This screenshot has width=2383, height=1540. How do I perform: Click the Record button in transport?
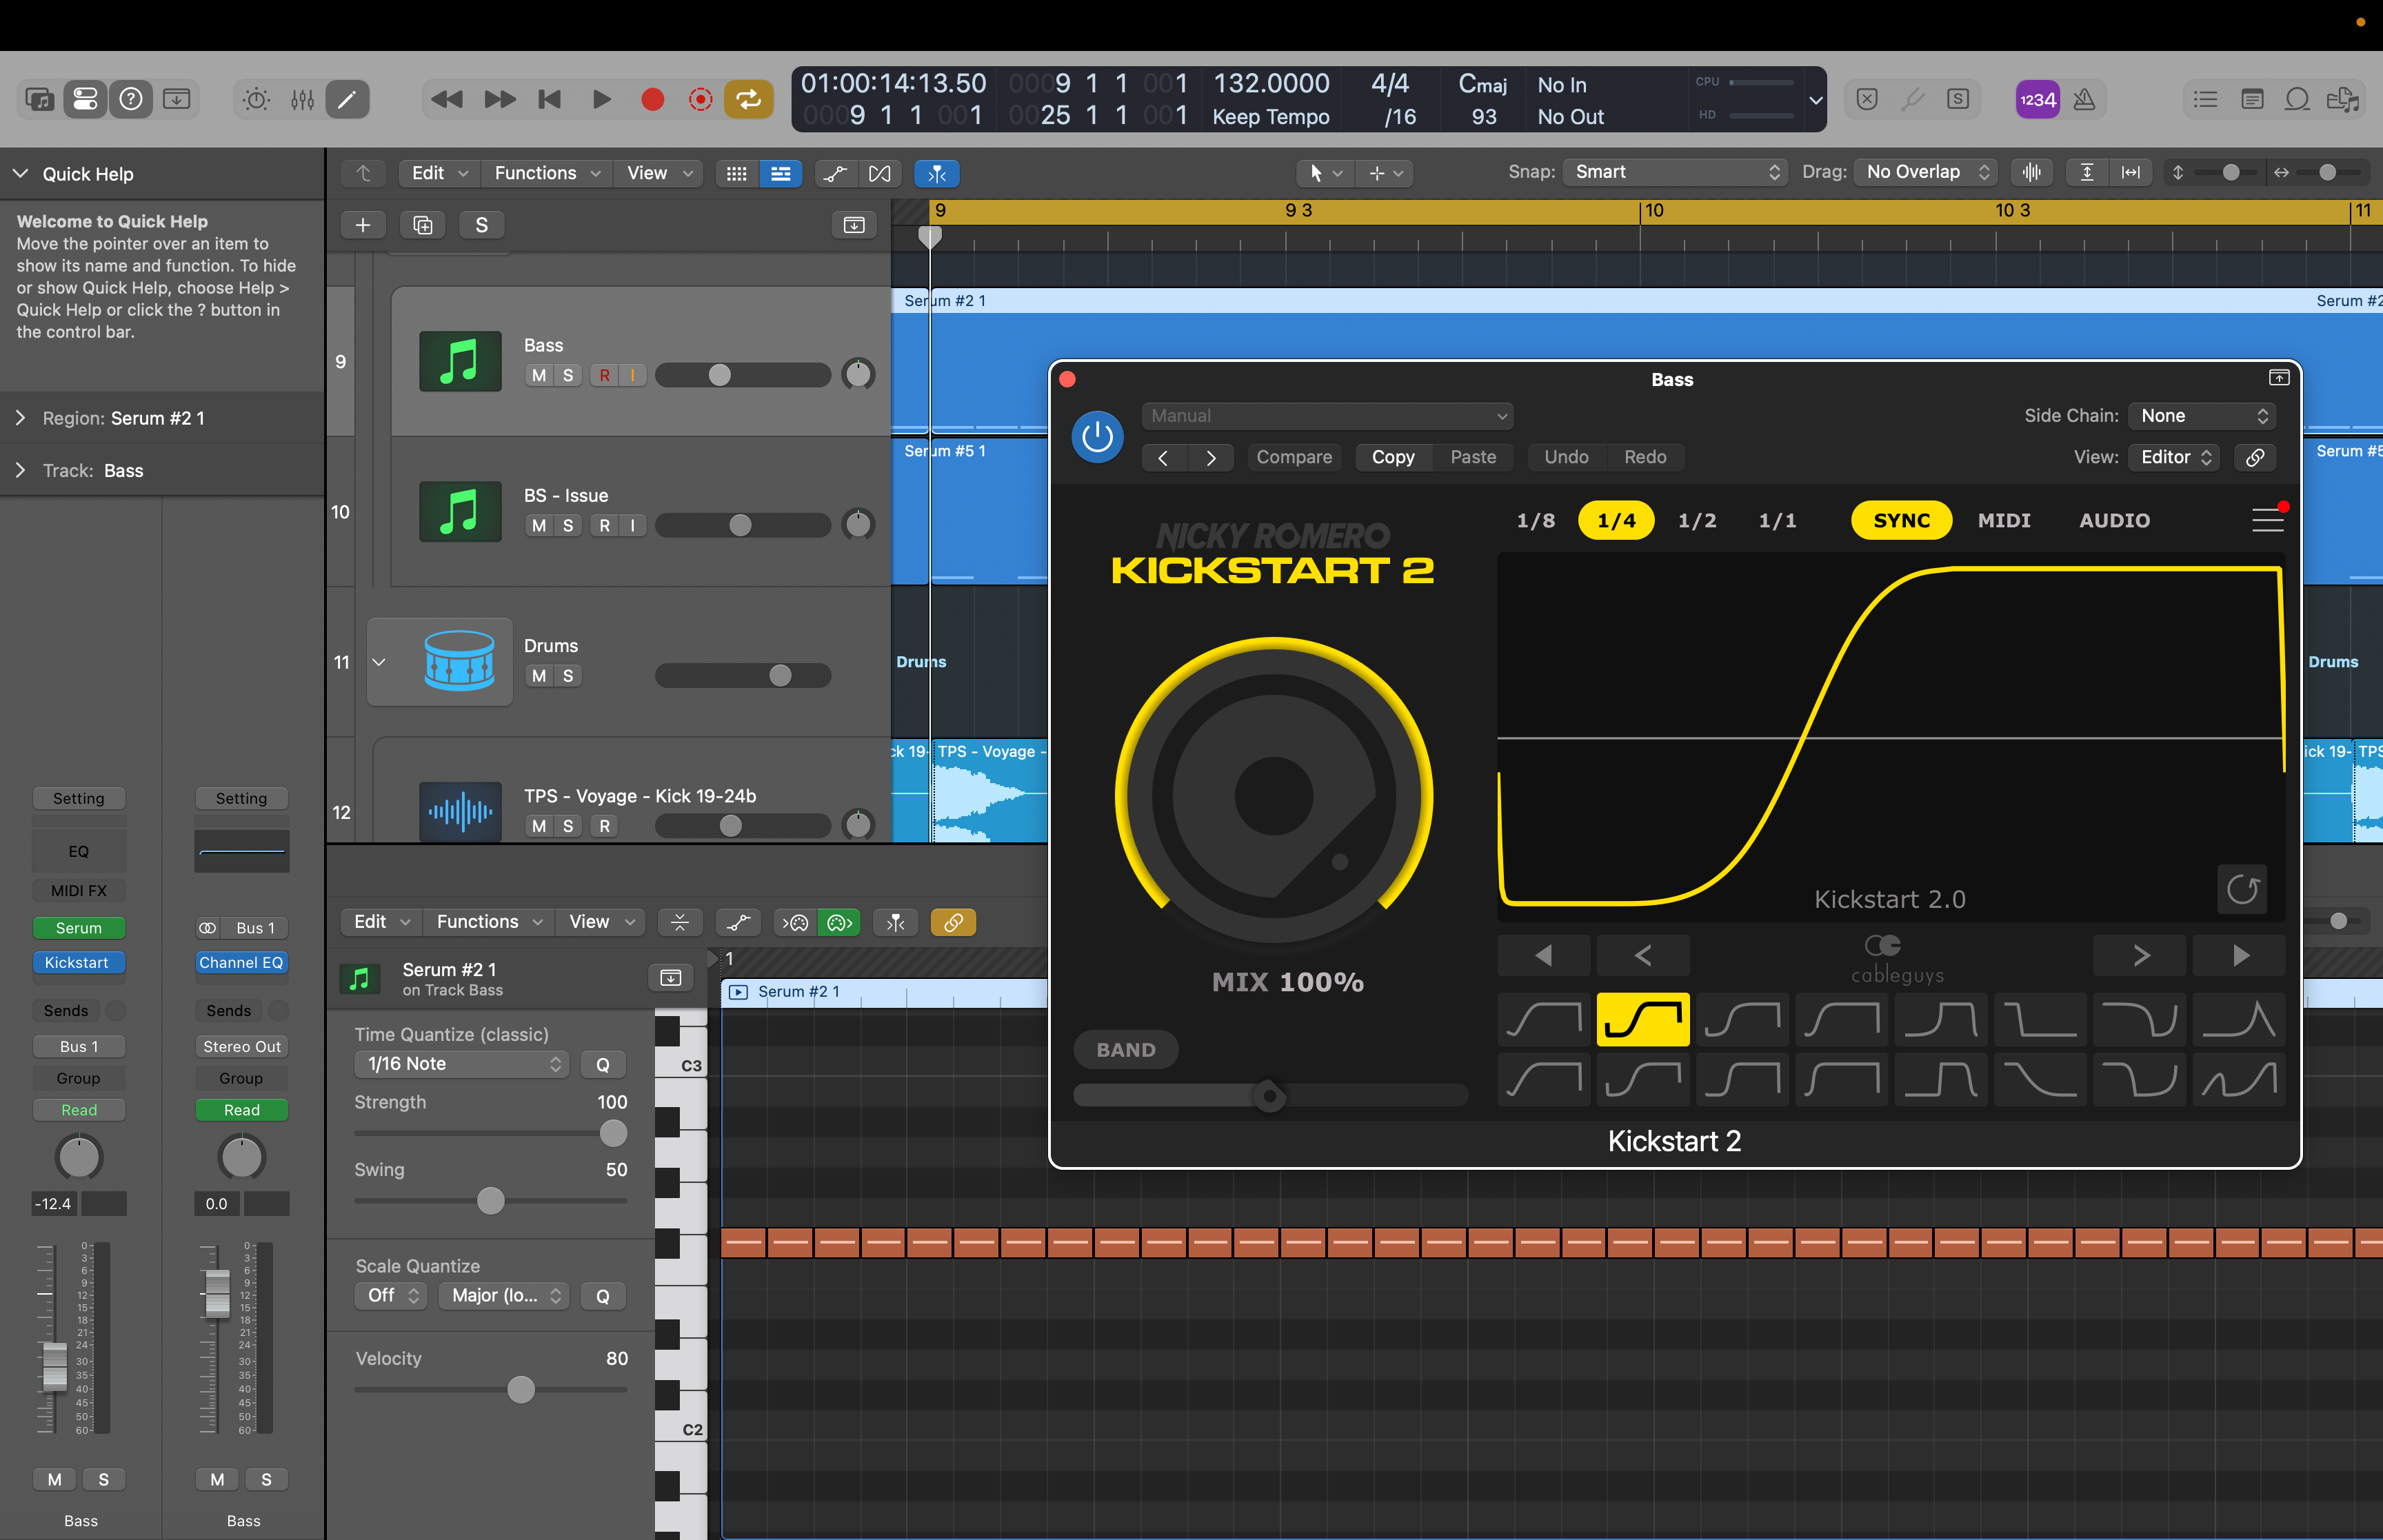652,99
